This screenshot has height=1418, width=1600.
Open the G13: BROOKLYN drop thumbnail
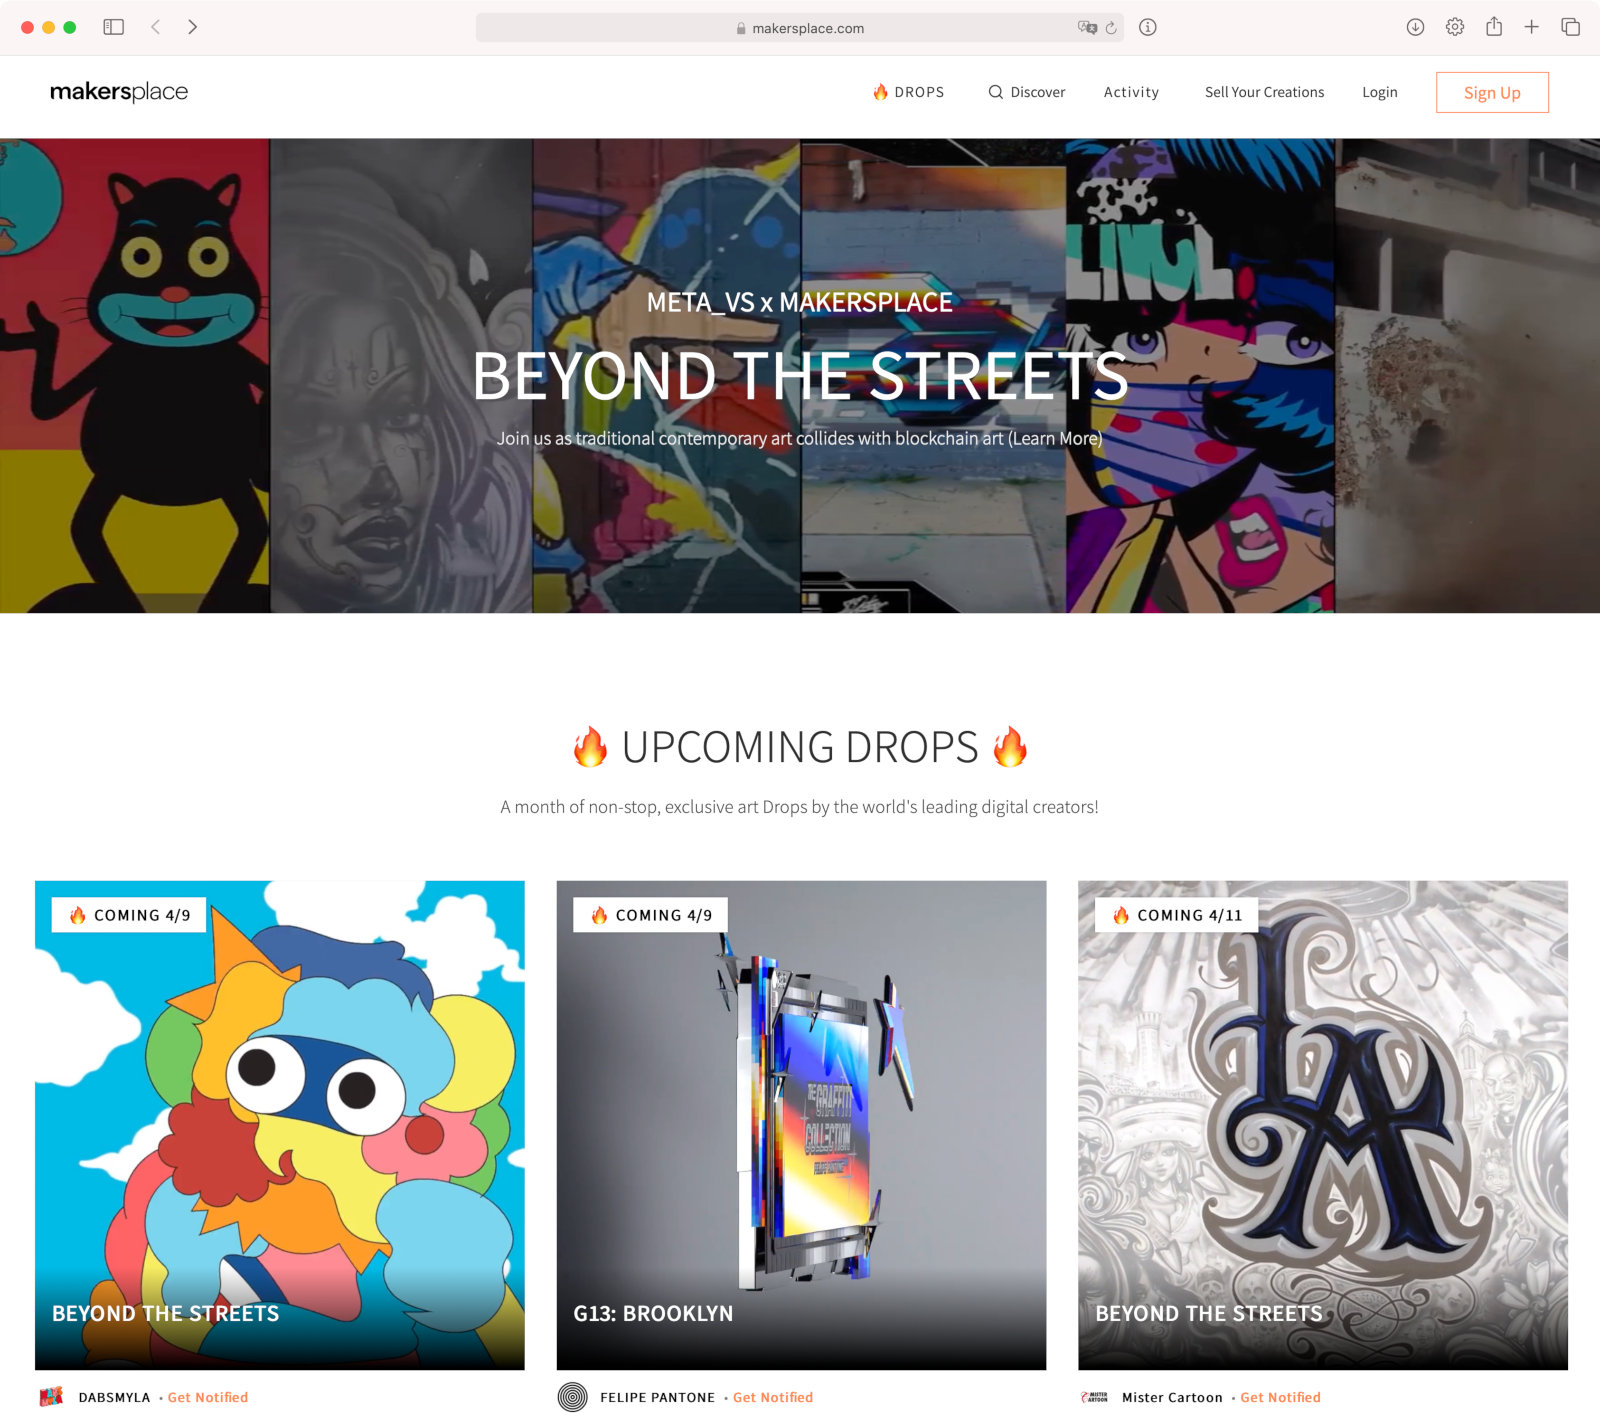(x=801, y=1125)
